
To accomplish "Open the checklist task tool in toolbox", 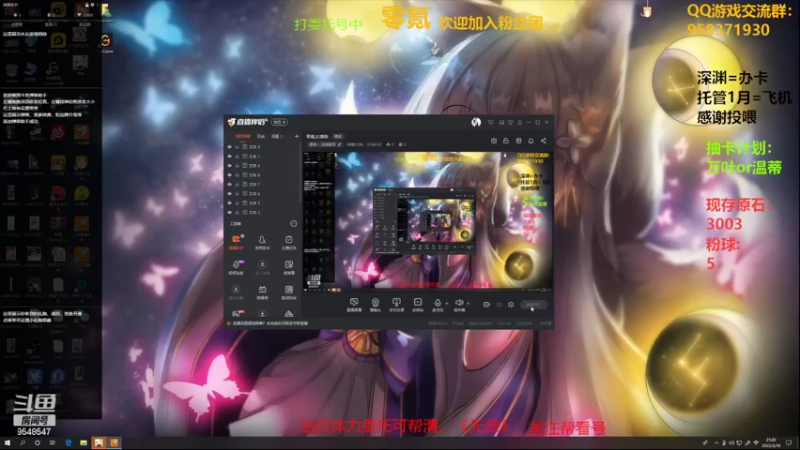I will (289, 242).
